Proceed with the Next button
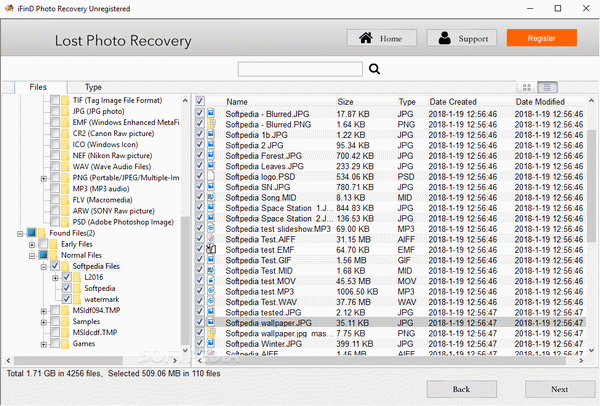This screenshot has height=406, width=600. [559, 389]
